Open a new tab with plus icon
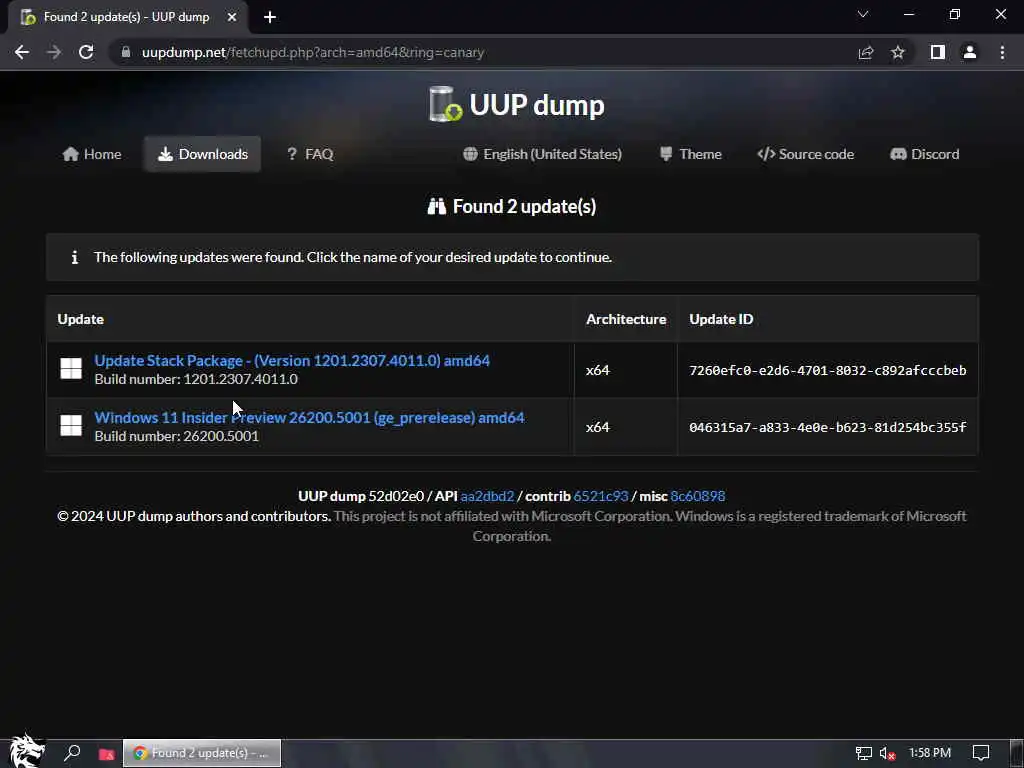This screenshot has height=768, width=1024. click(x=270, y=17)
